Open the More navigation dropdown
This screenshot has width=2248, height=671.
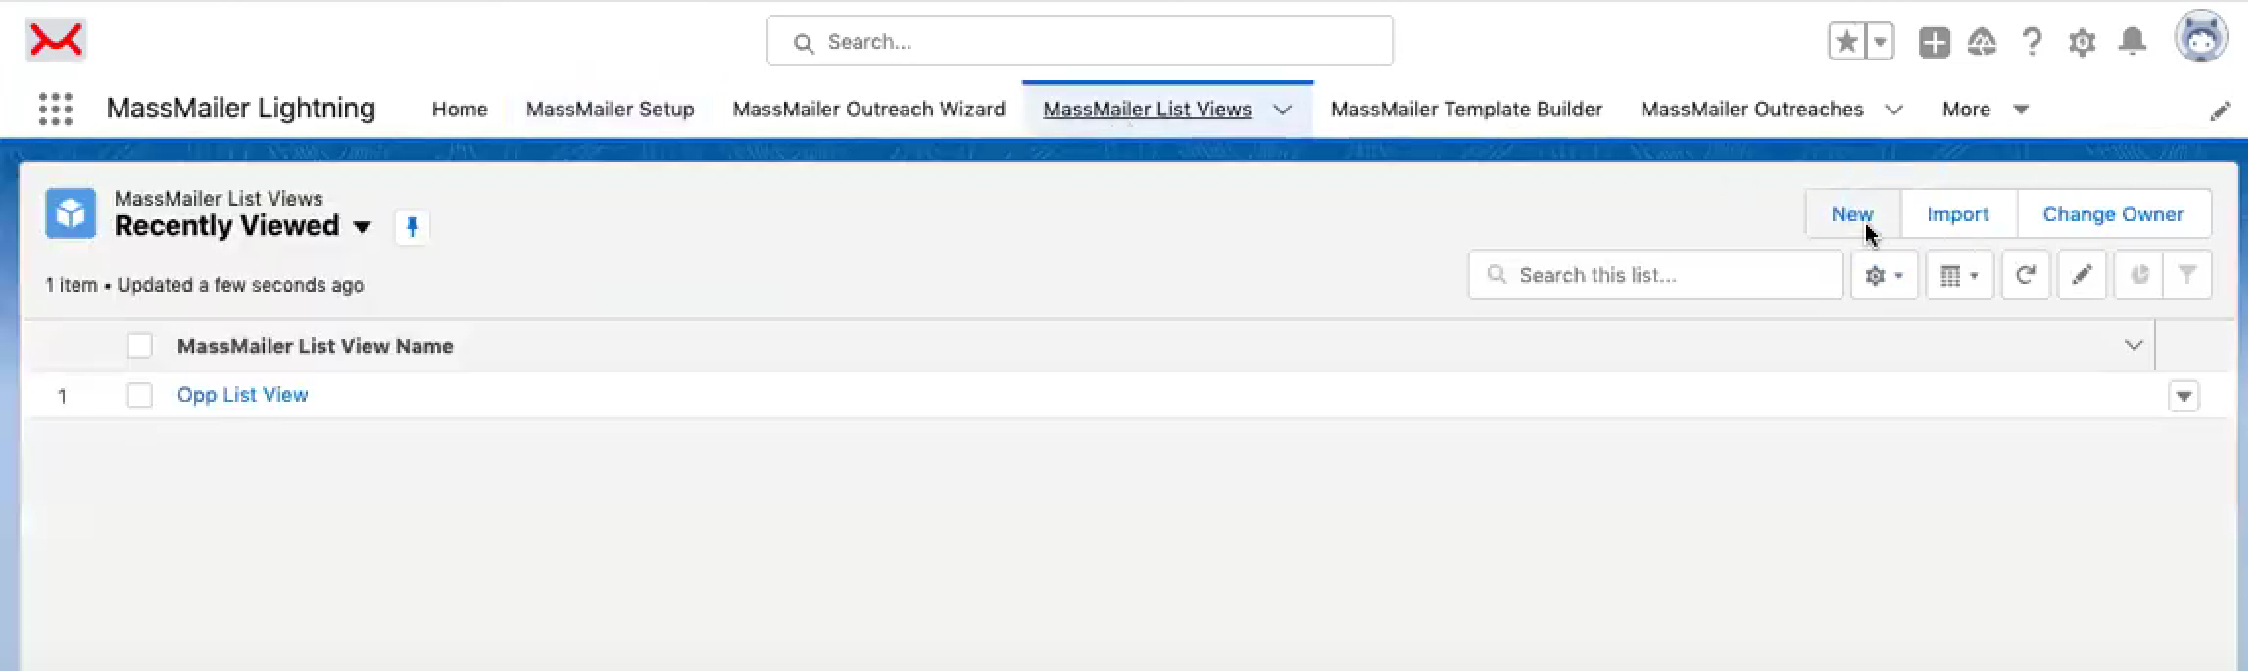click(x=1985, y=109)
